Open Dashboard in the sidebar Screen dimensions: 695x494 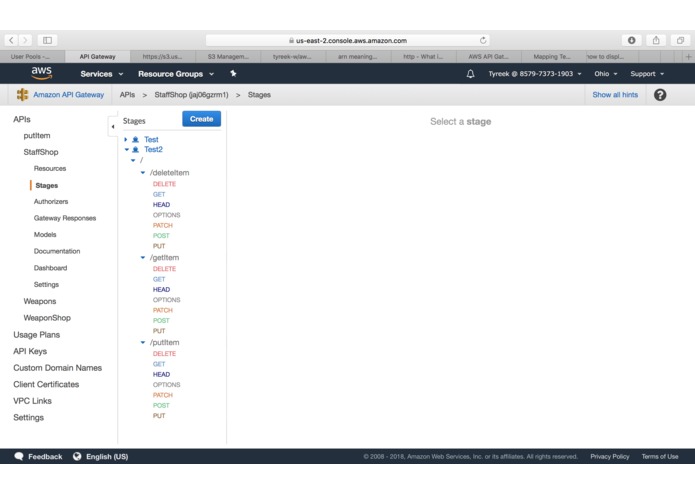(50, 268)
